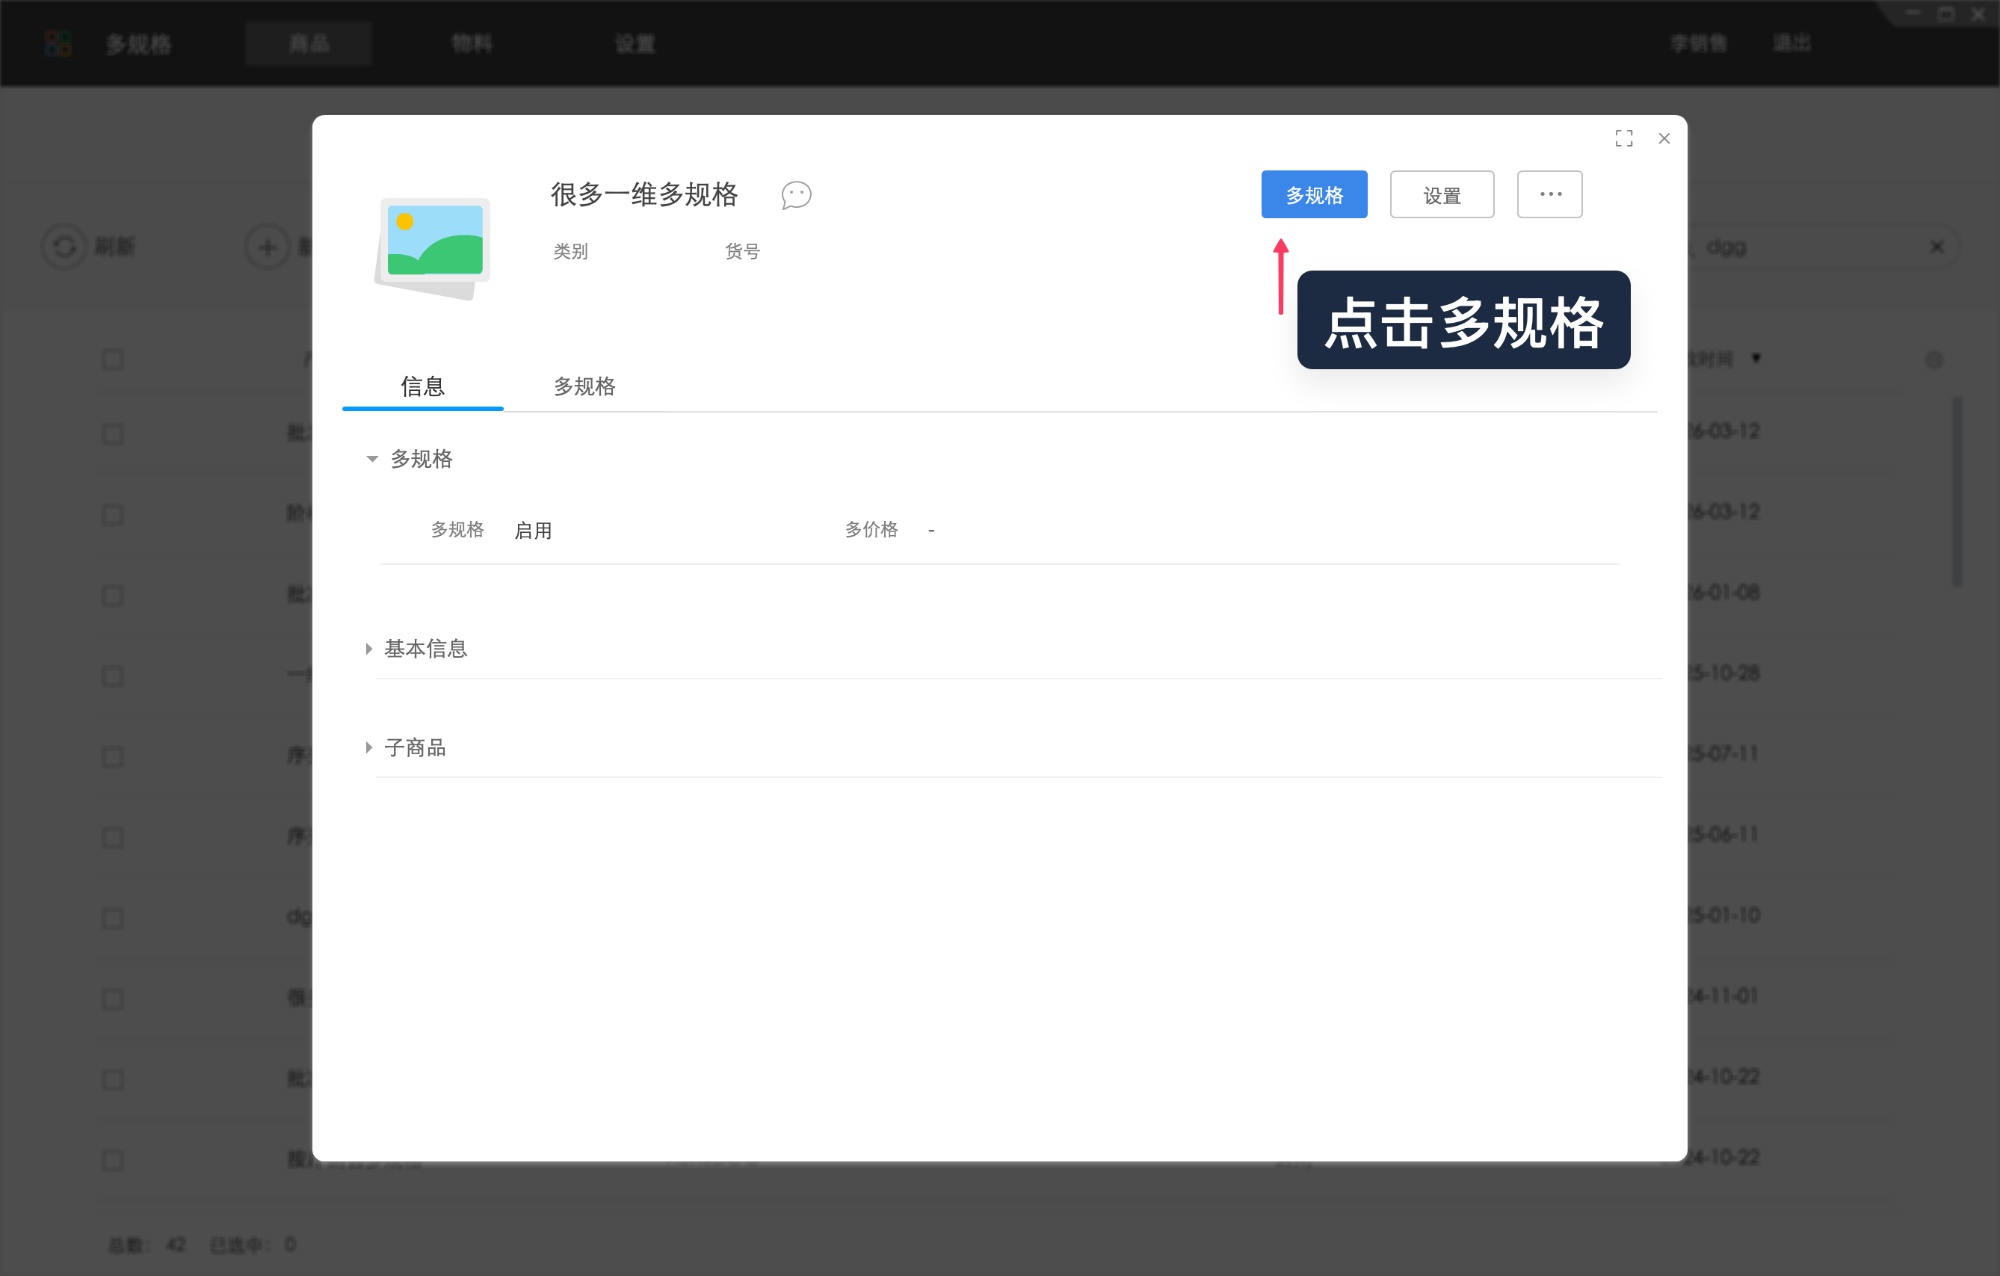Collapse the 多规格 section

(371, 460)
